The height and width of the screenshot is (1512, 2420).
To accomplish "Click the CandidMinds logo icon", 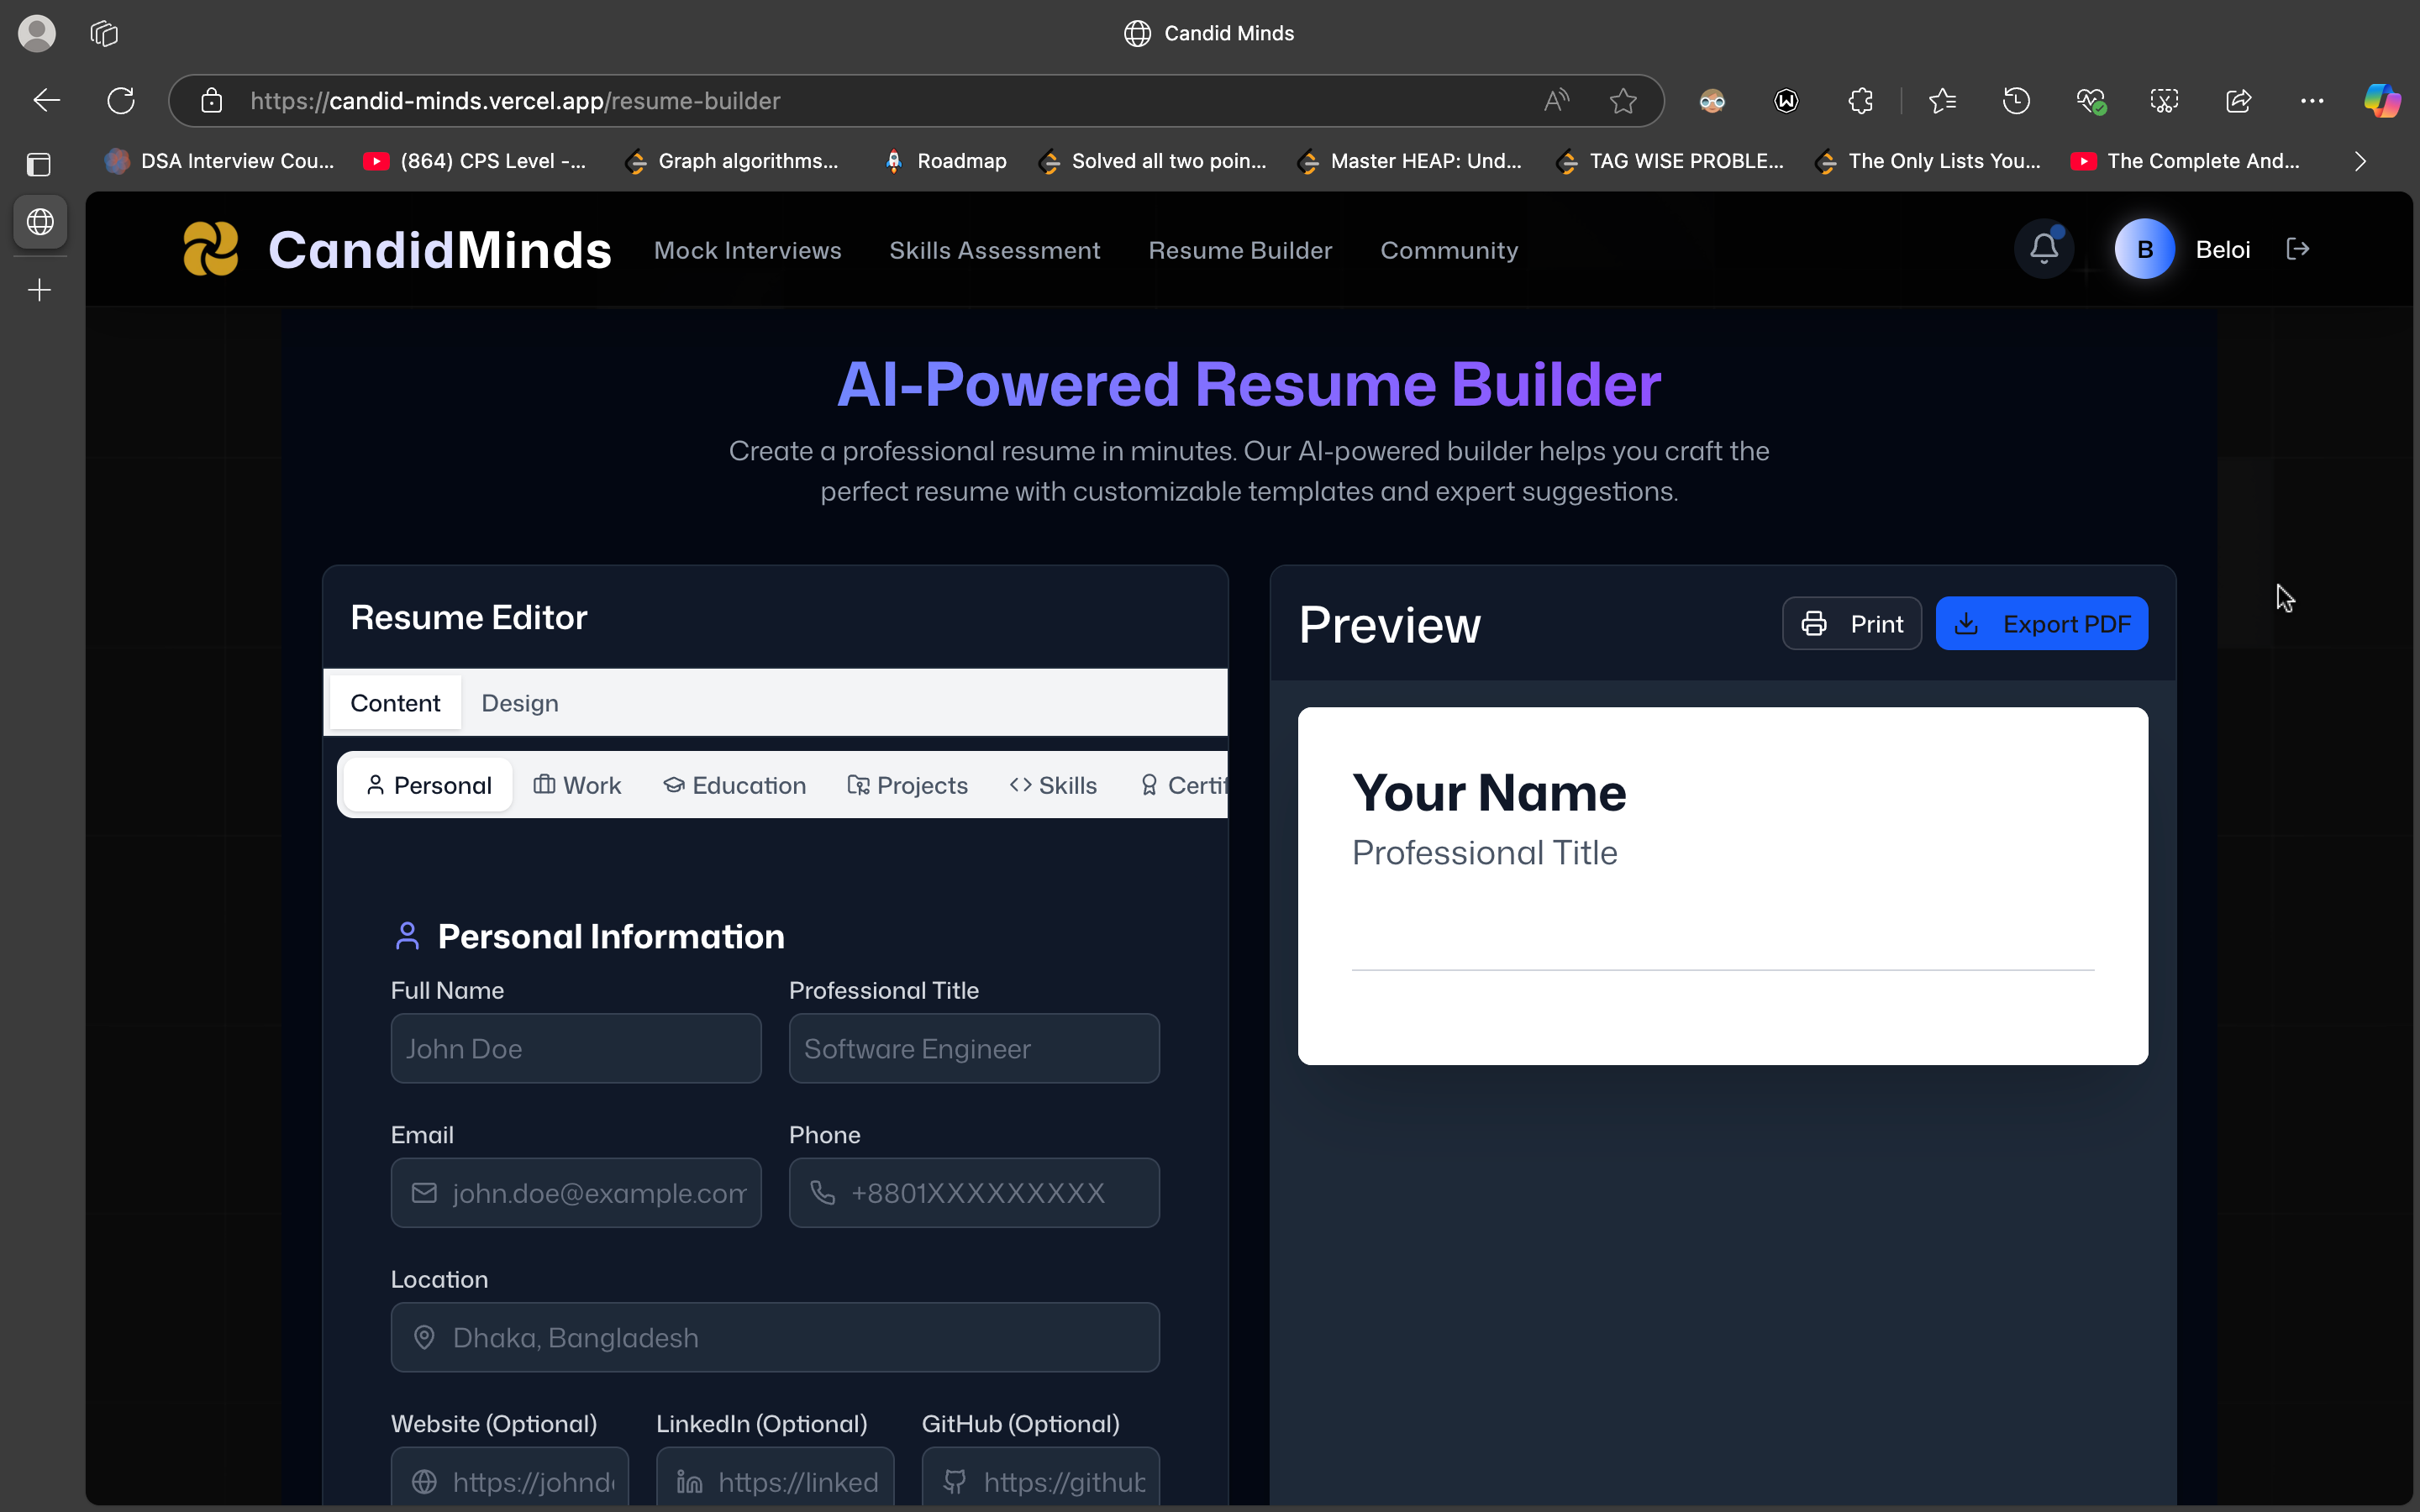I will coord(211,249).
